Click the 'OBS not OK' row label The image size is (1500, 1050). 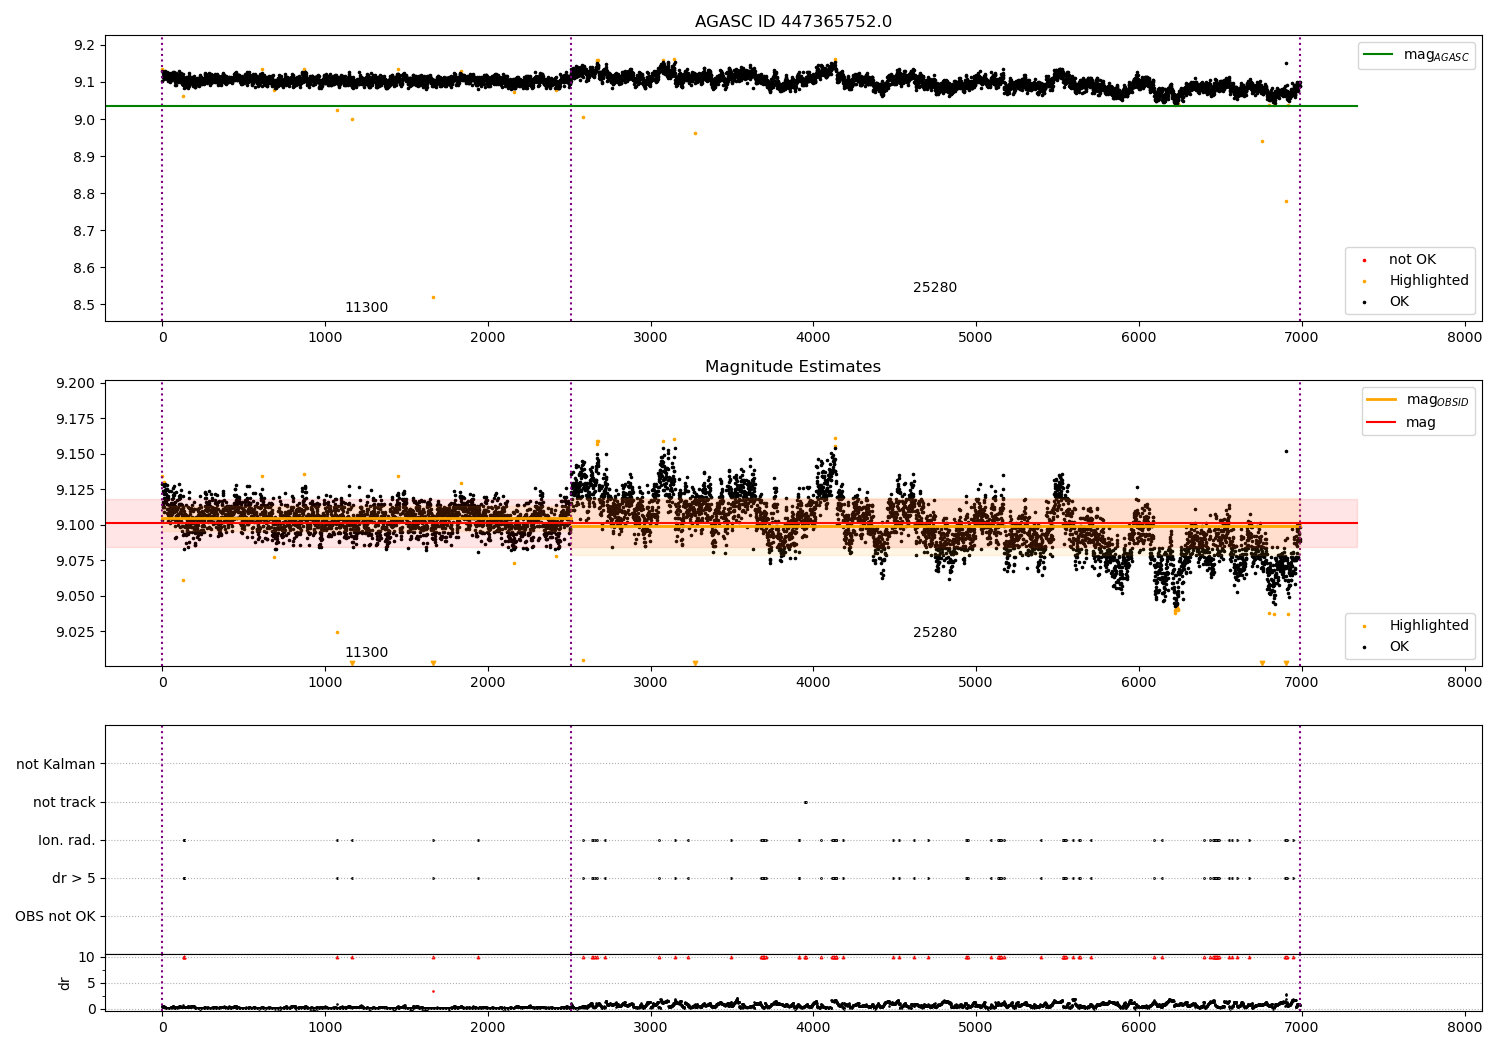(55, 917)
